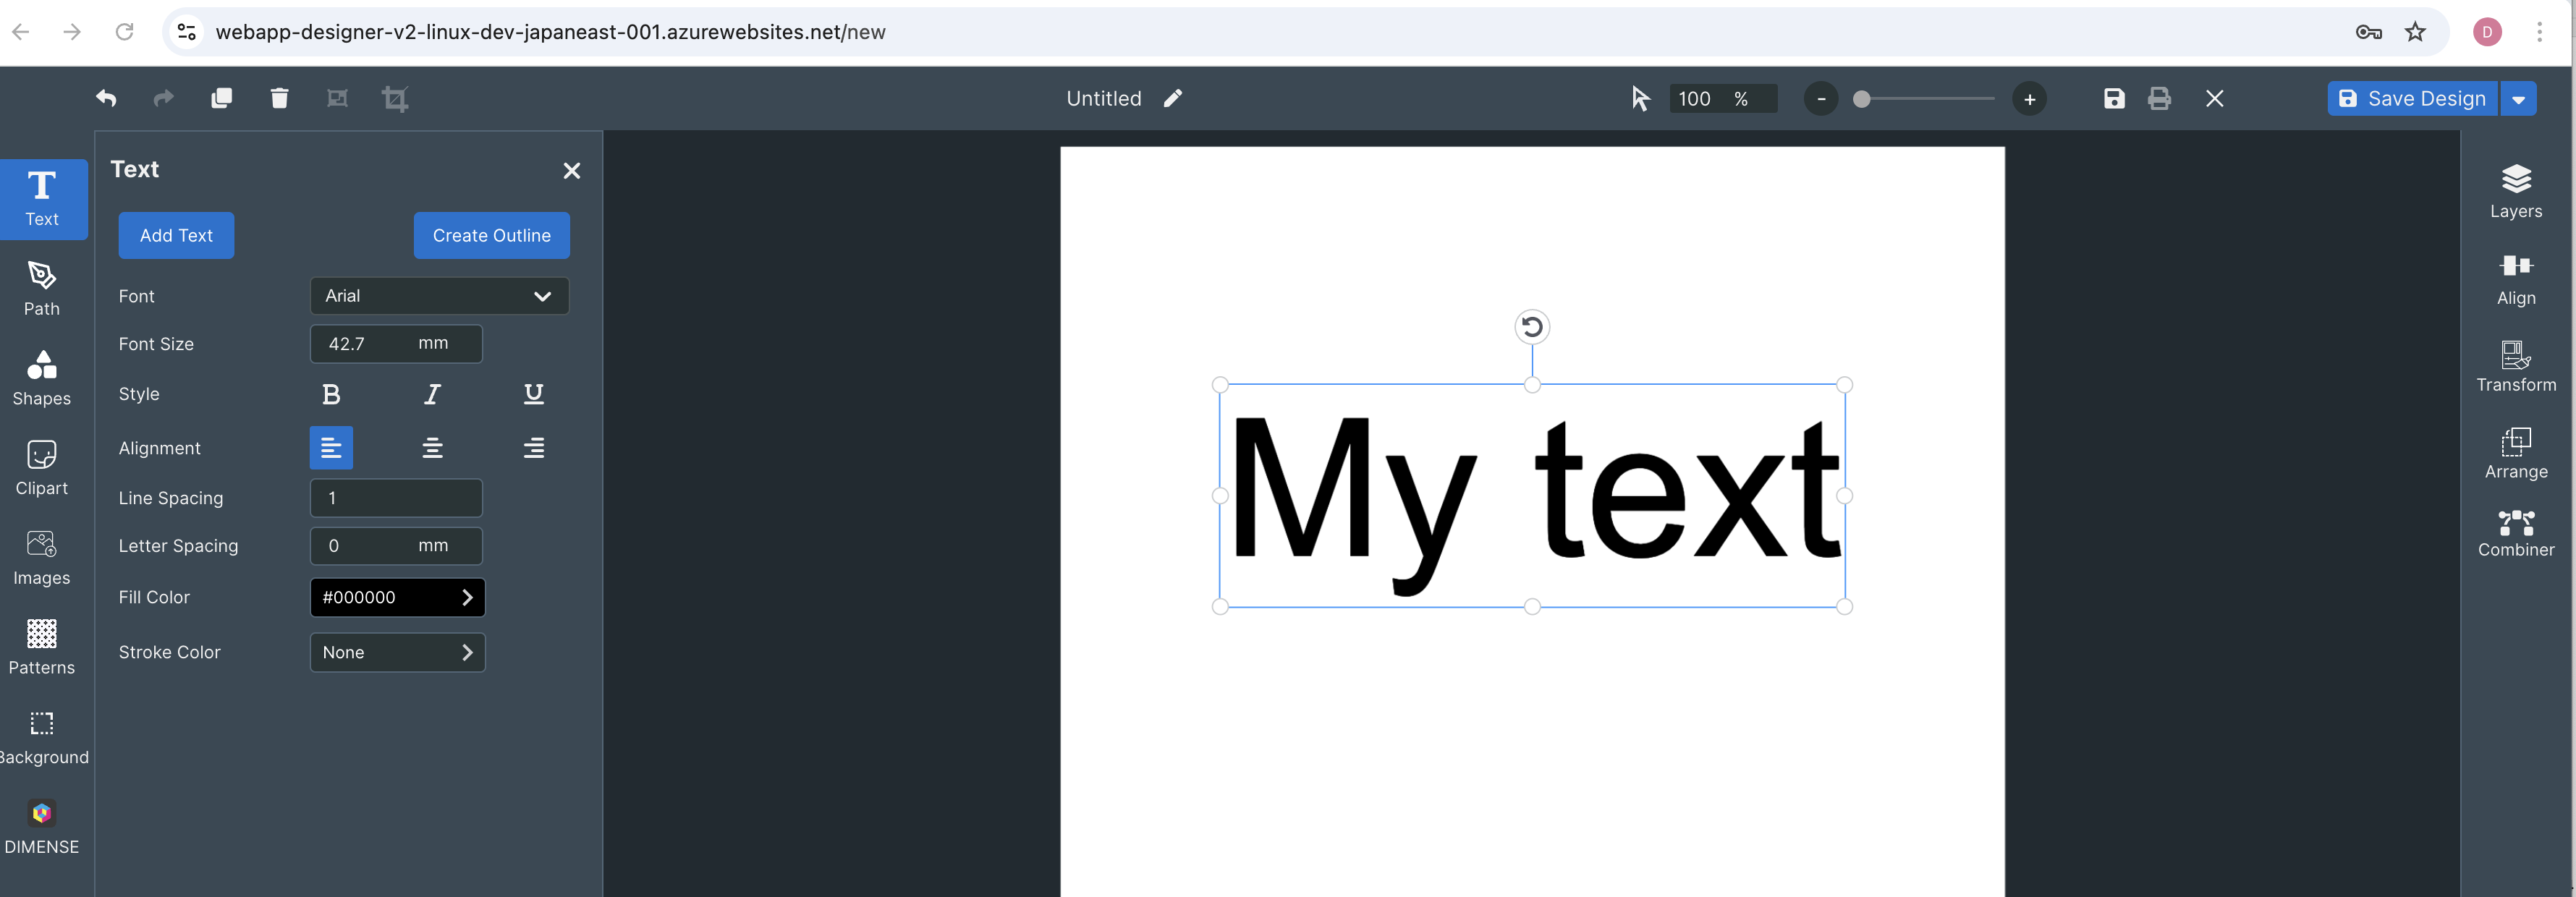The width and height of the screenshot is (2576, 897).
Task: Open the browser profile avatar D
Action: [2487, 32]
